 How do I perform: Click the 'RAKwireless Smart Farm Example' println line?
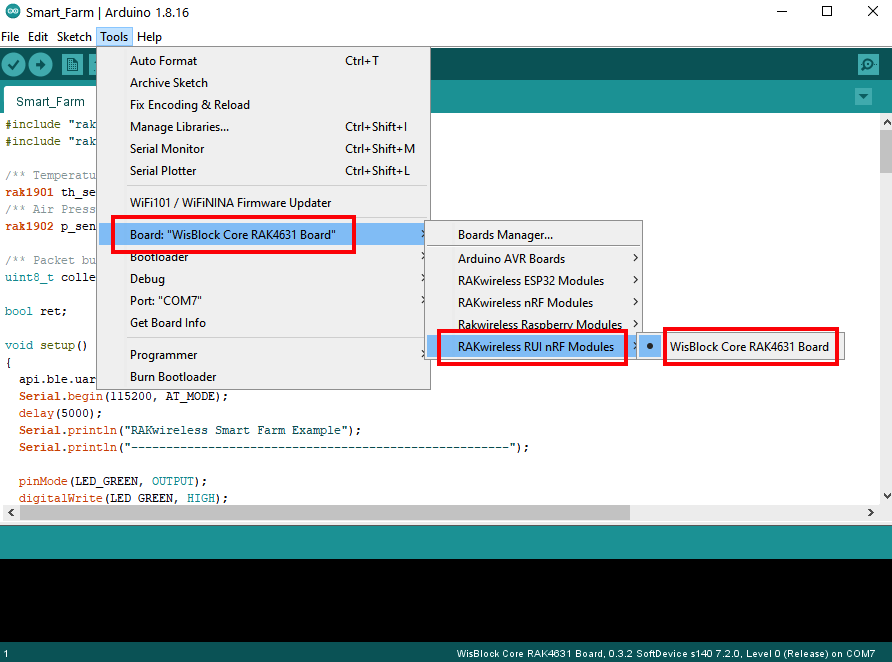pos(189,430)
